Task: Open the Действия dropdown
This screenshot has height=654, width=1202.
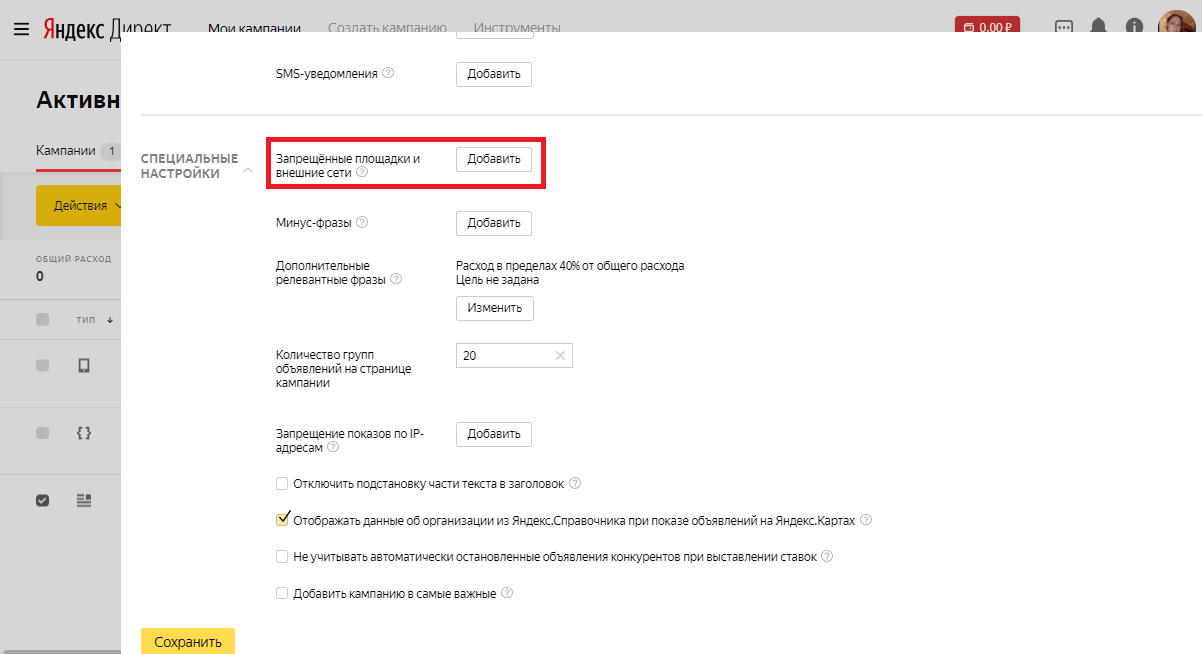Action: tap(80, 205)
